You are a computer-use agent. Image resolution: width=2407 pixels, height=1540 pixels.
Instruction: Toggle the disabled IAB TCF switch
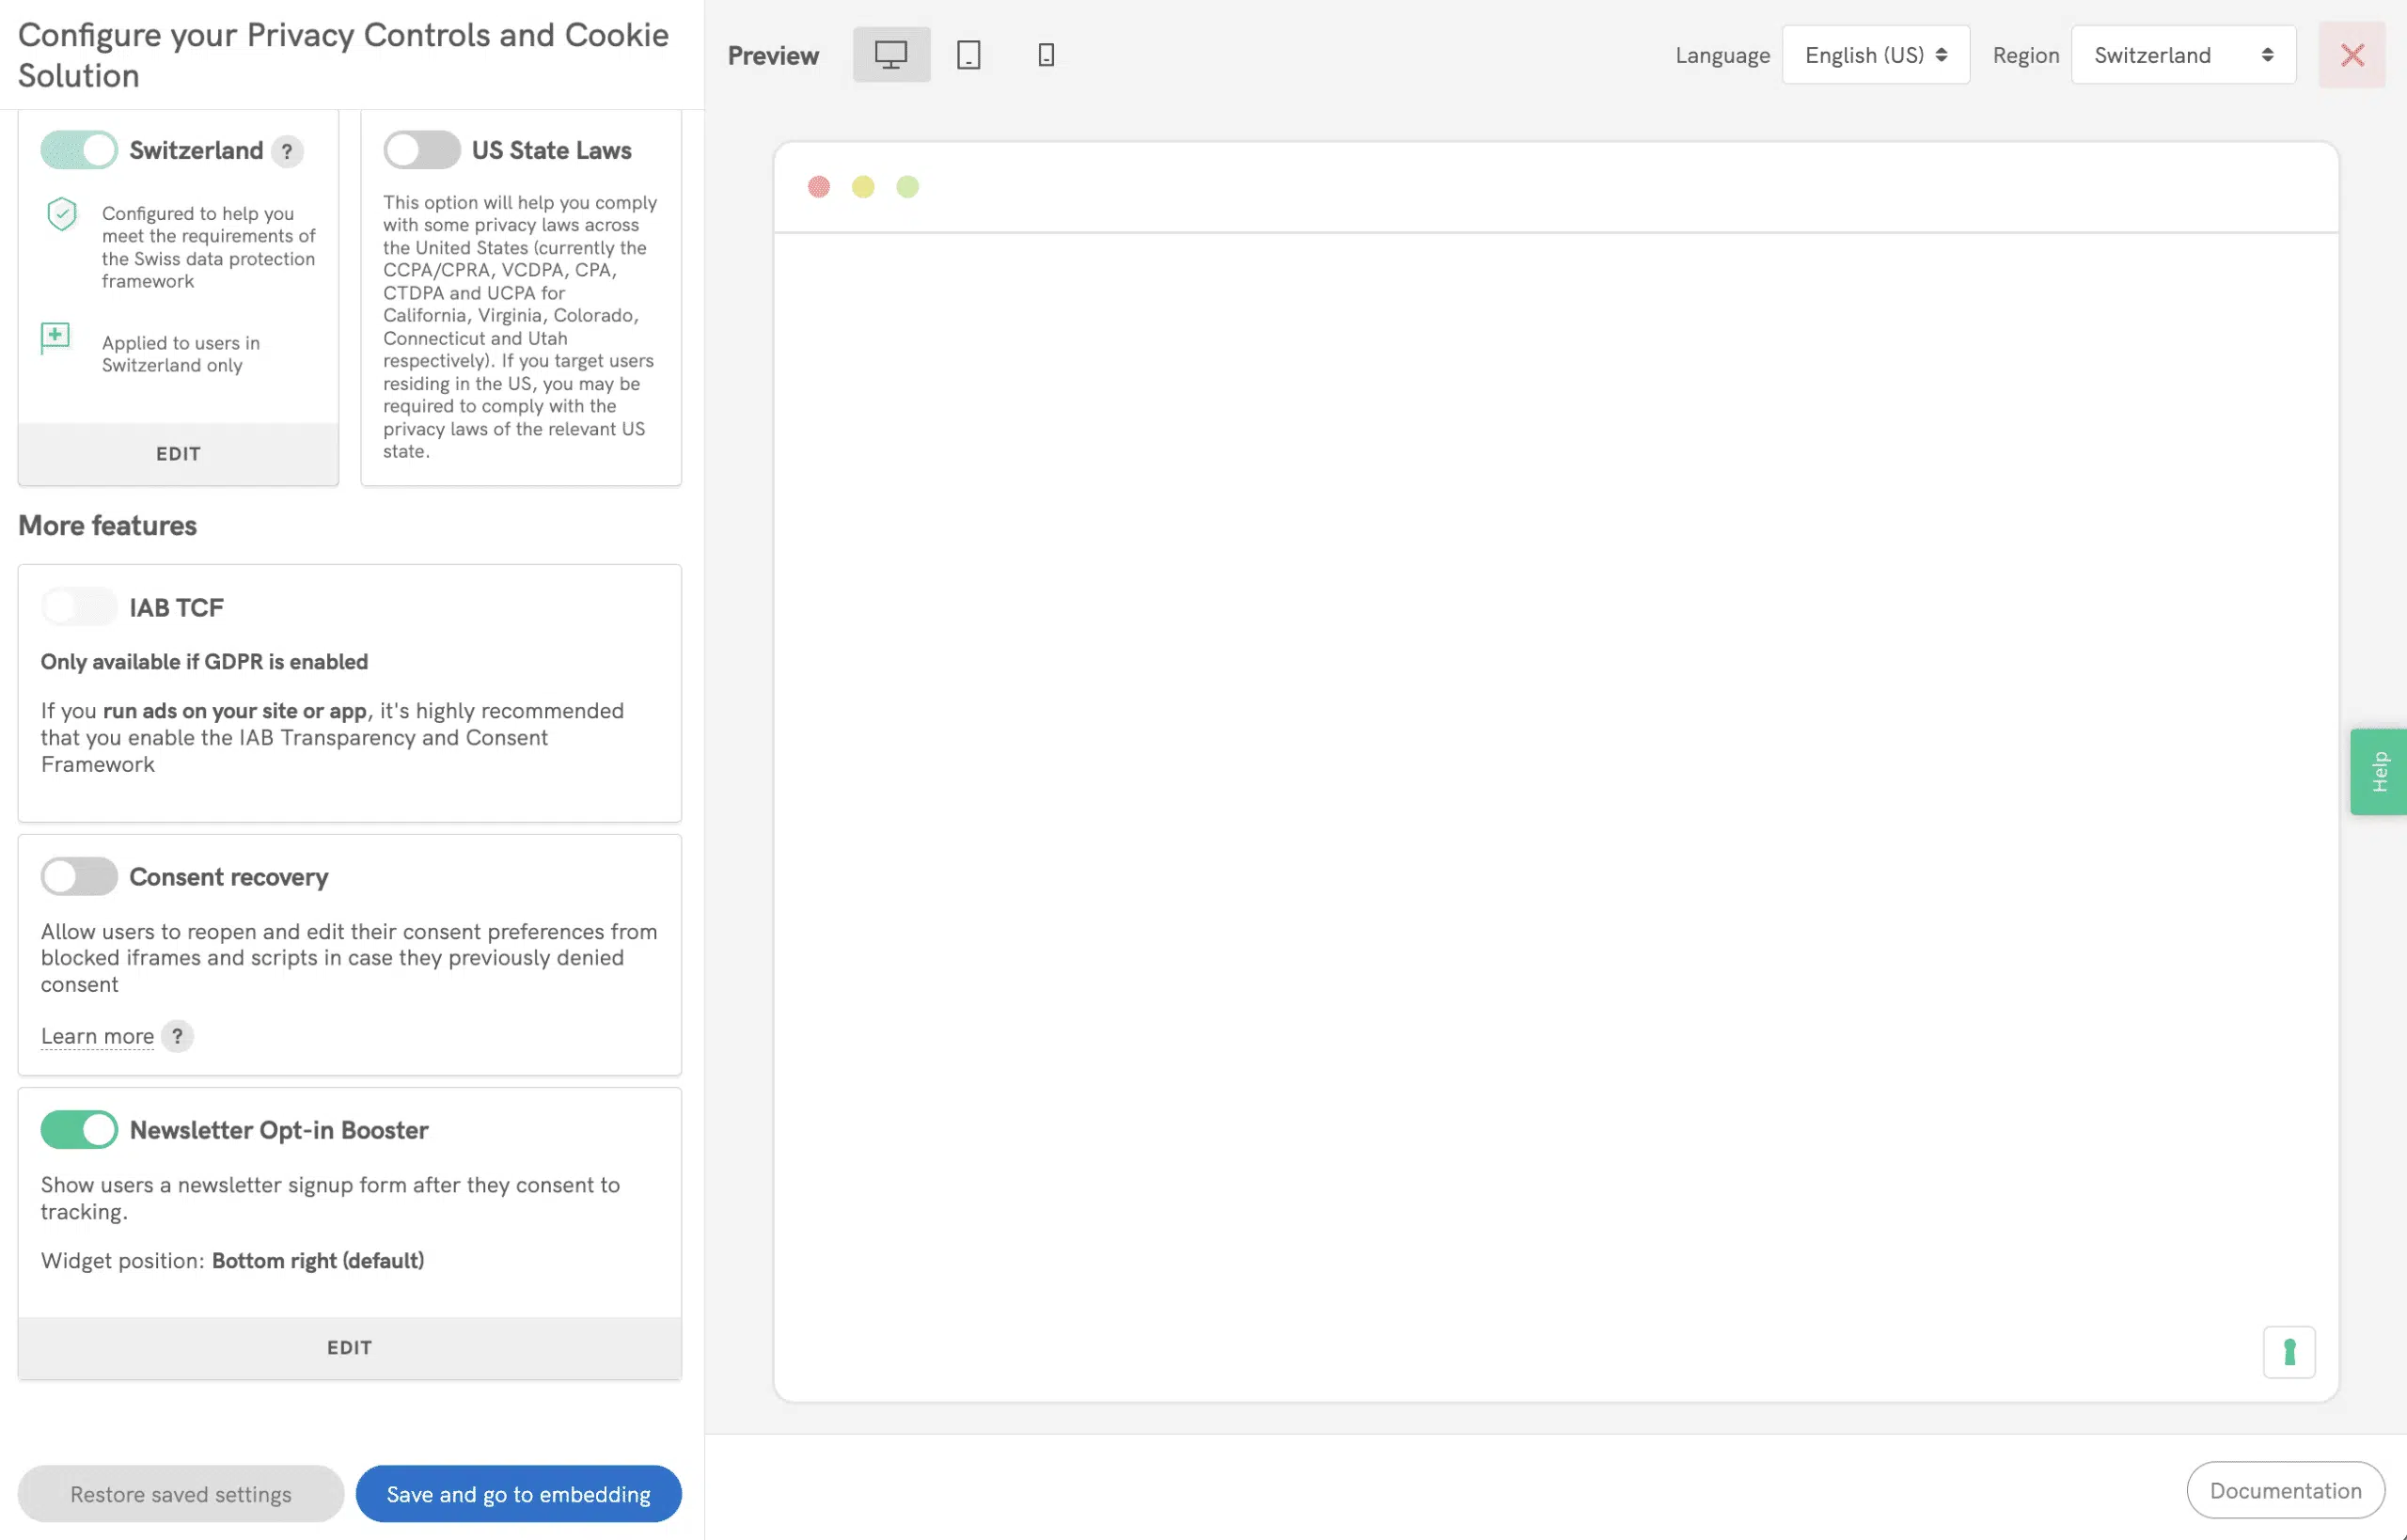pos(79,607)
